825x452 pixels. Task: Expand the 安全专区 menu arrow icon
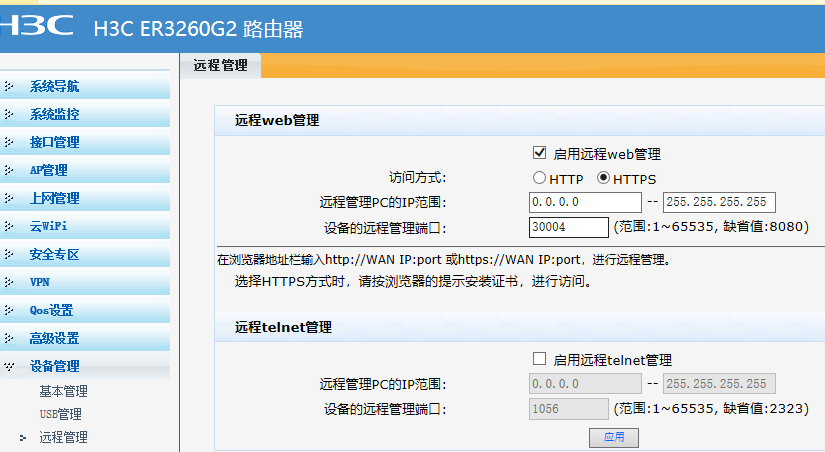pos(9,254)
